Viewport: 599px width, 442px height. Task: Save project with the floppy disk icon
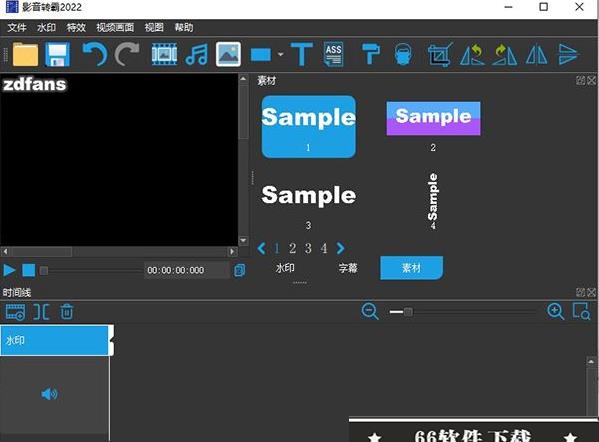tap(58, 55)
